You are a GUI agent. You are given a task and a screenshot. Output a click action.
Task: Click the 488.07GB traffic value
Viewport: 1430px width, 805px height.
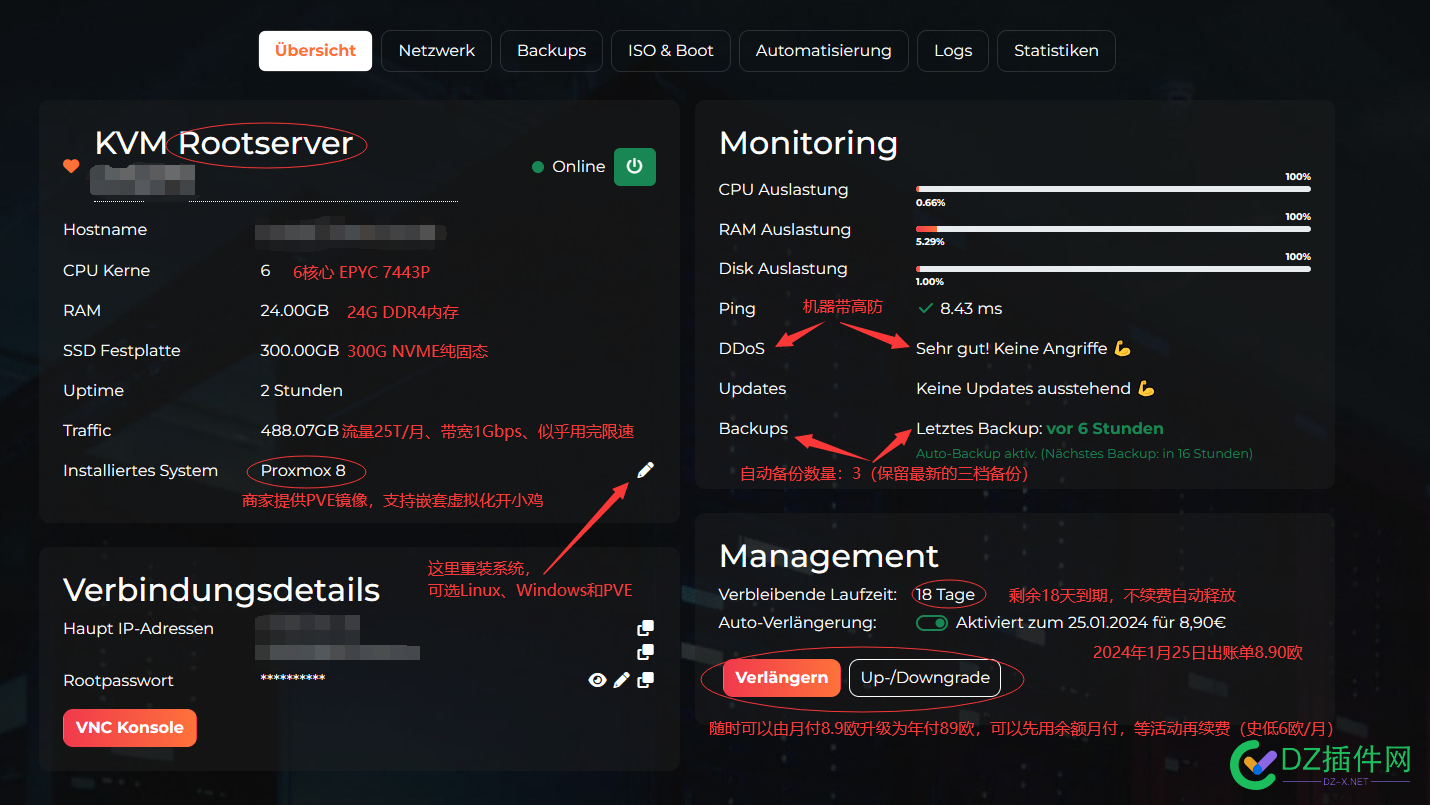[299, 431]
